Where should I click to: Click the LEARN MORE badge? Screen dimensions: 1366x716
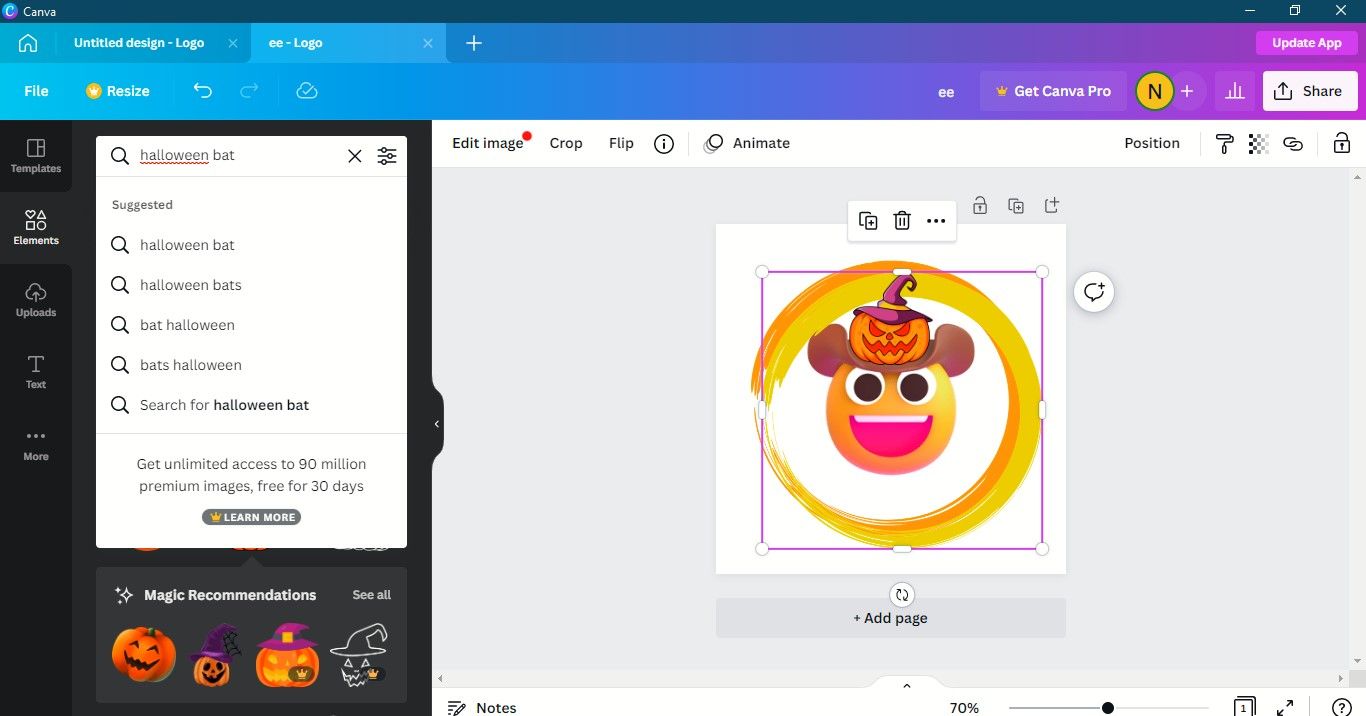251,517
